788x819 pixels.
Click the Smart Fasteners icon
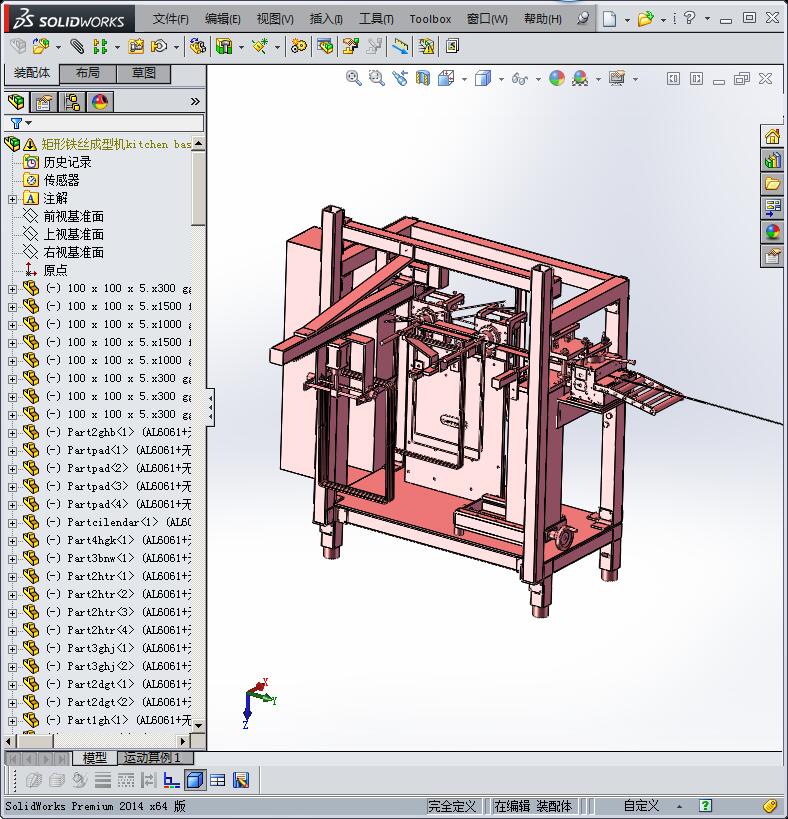point(136,46)
